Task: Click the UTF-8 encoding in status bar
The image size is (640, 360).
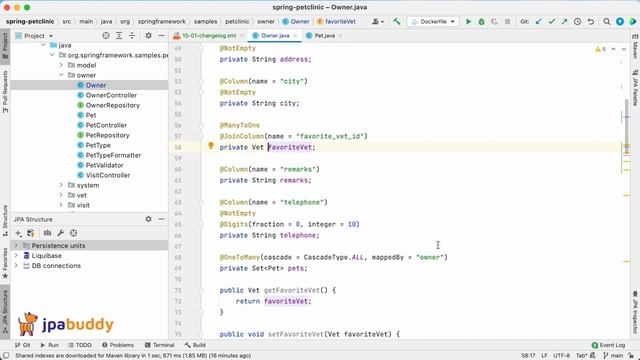Action: click(562, 356)
